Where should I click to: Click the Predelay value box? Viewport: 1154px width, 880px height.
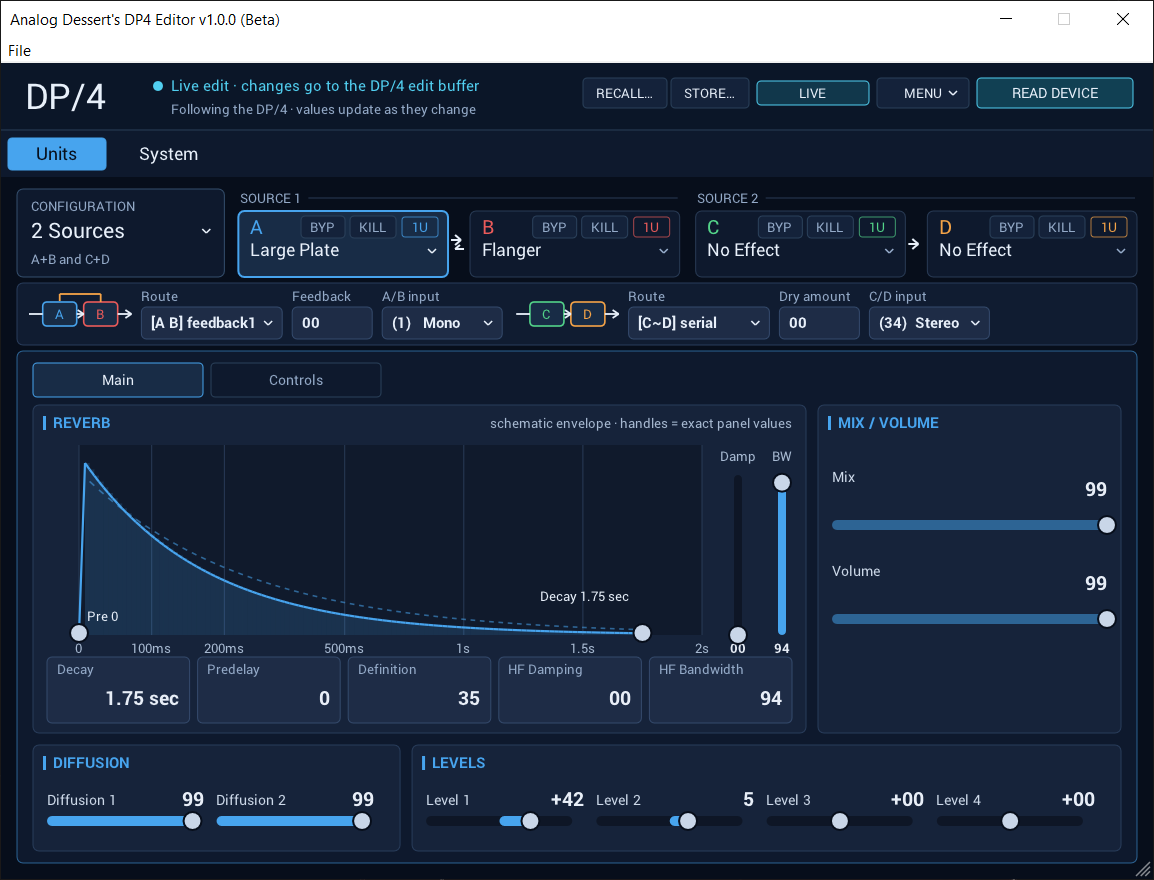(269, 690)
